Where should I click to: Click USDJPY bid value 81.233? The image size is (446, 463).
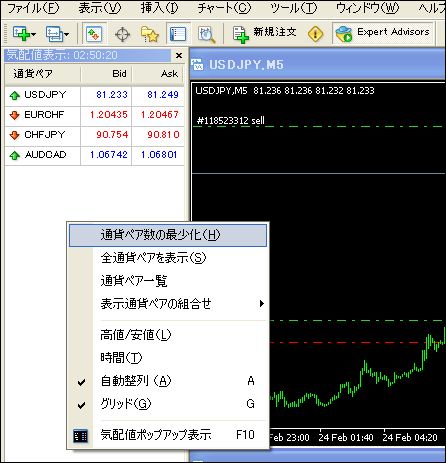[x=112, y=95]
